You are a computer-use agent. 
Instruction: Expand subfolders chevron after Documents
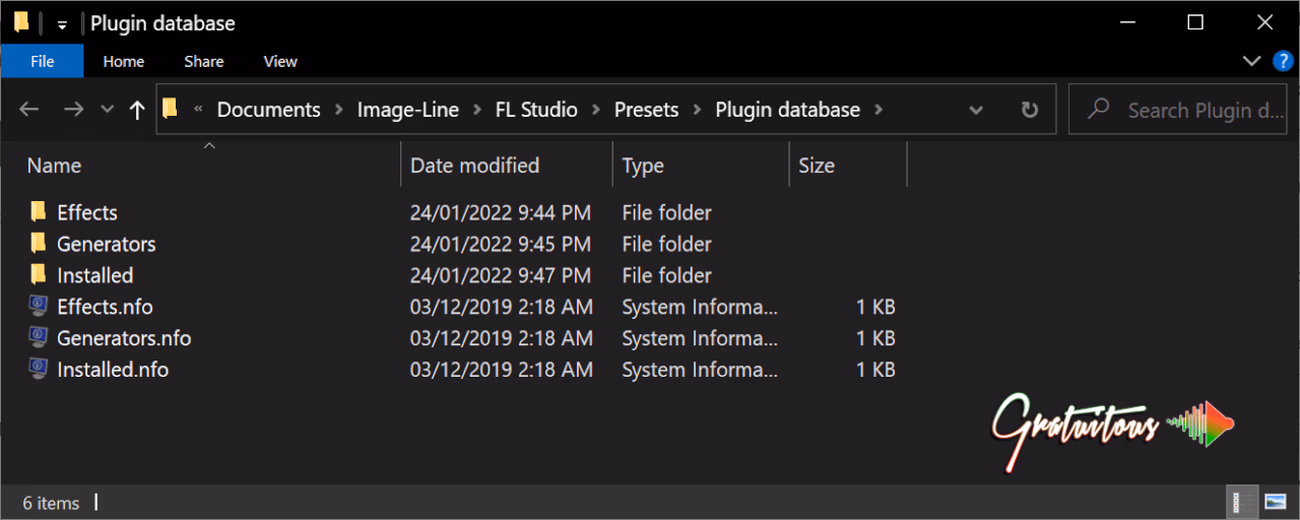tap(339, 110)
